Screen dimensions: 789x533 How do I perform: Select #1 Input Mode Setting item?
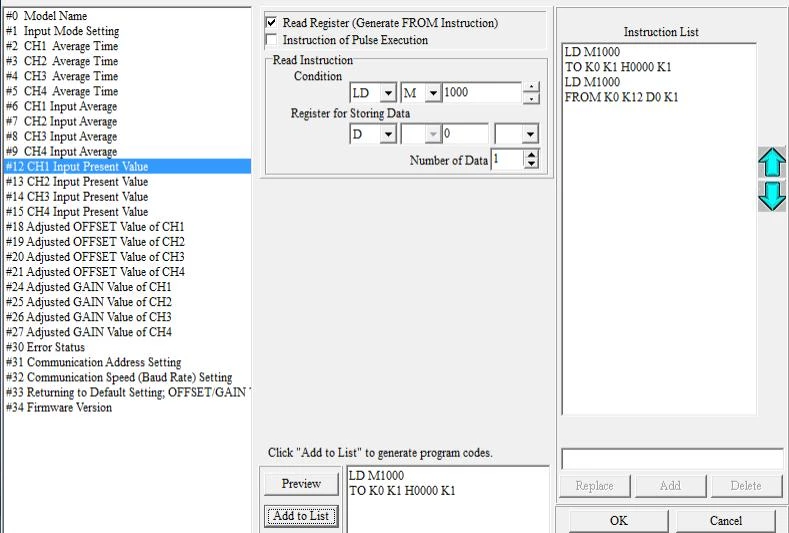coord(62,31)
